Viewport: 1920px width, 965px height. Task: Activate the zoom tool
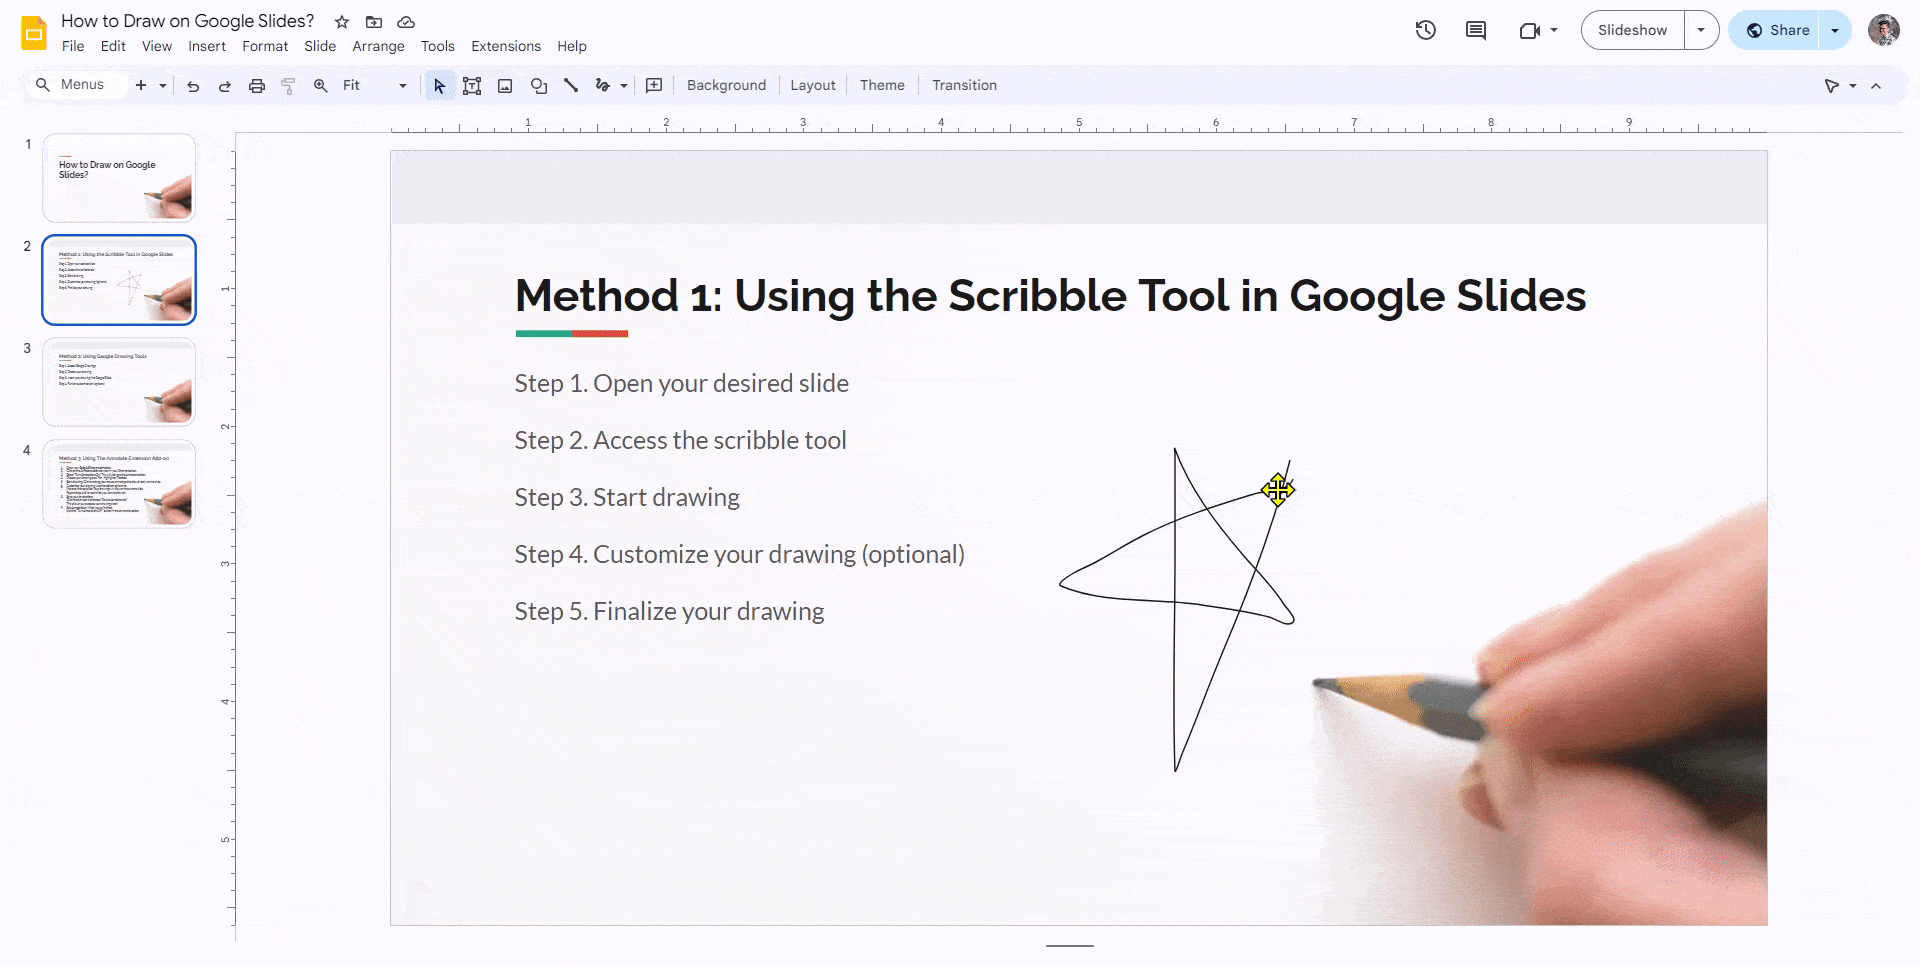coord(320,85)
